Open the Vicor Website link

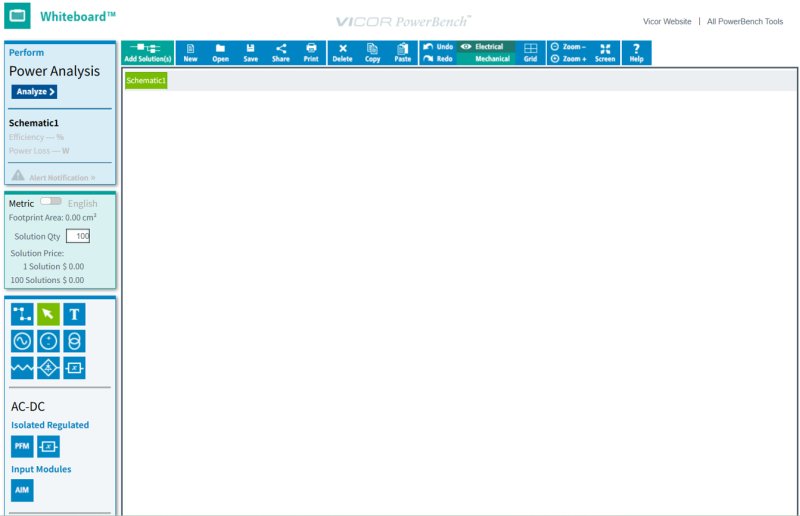(667, 21)
